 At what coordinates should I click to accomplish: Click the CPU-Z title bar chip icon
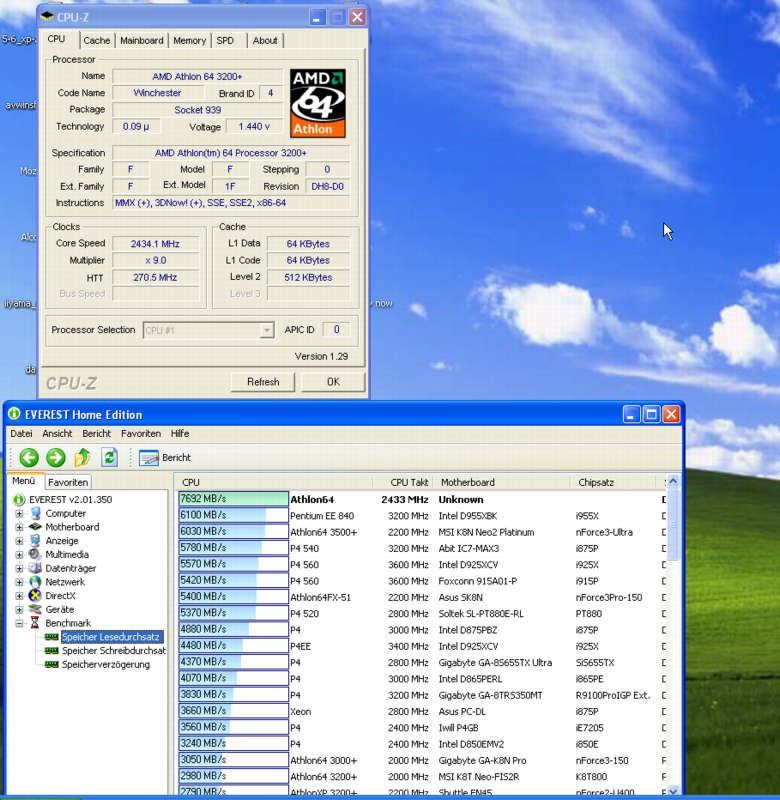[47, 16]
